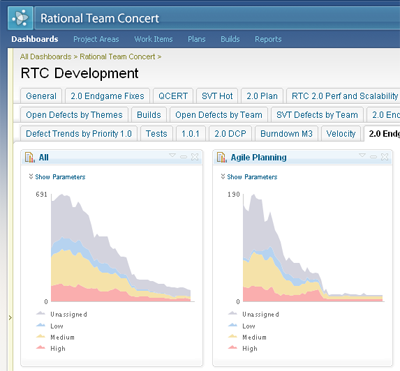Screen dimensions: 400x371
Task: Remove the All widget with X icon
Action: (195, 157)
